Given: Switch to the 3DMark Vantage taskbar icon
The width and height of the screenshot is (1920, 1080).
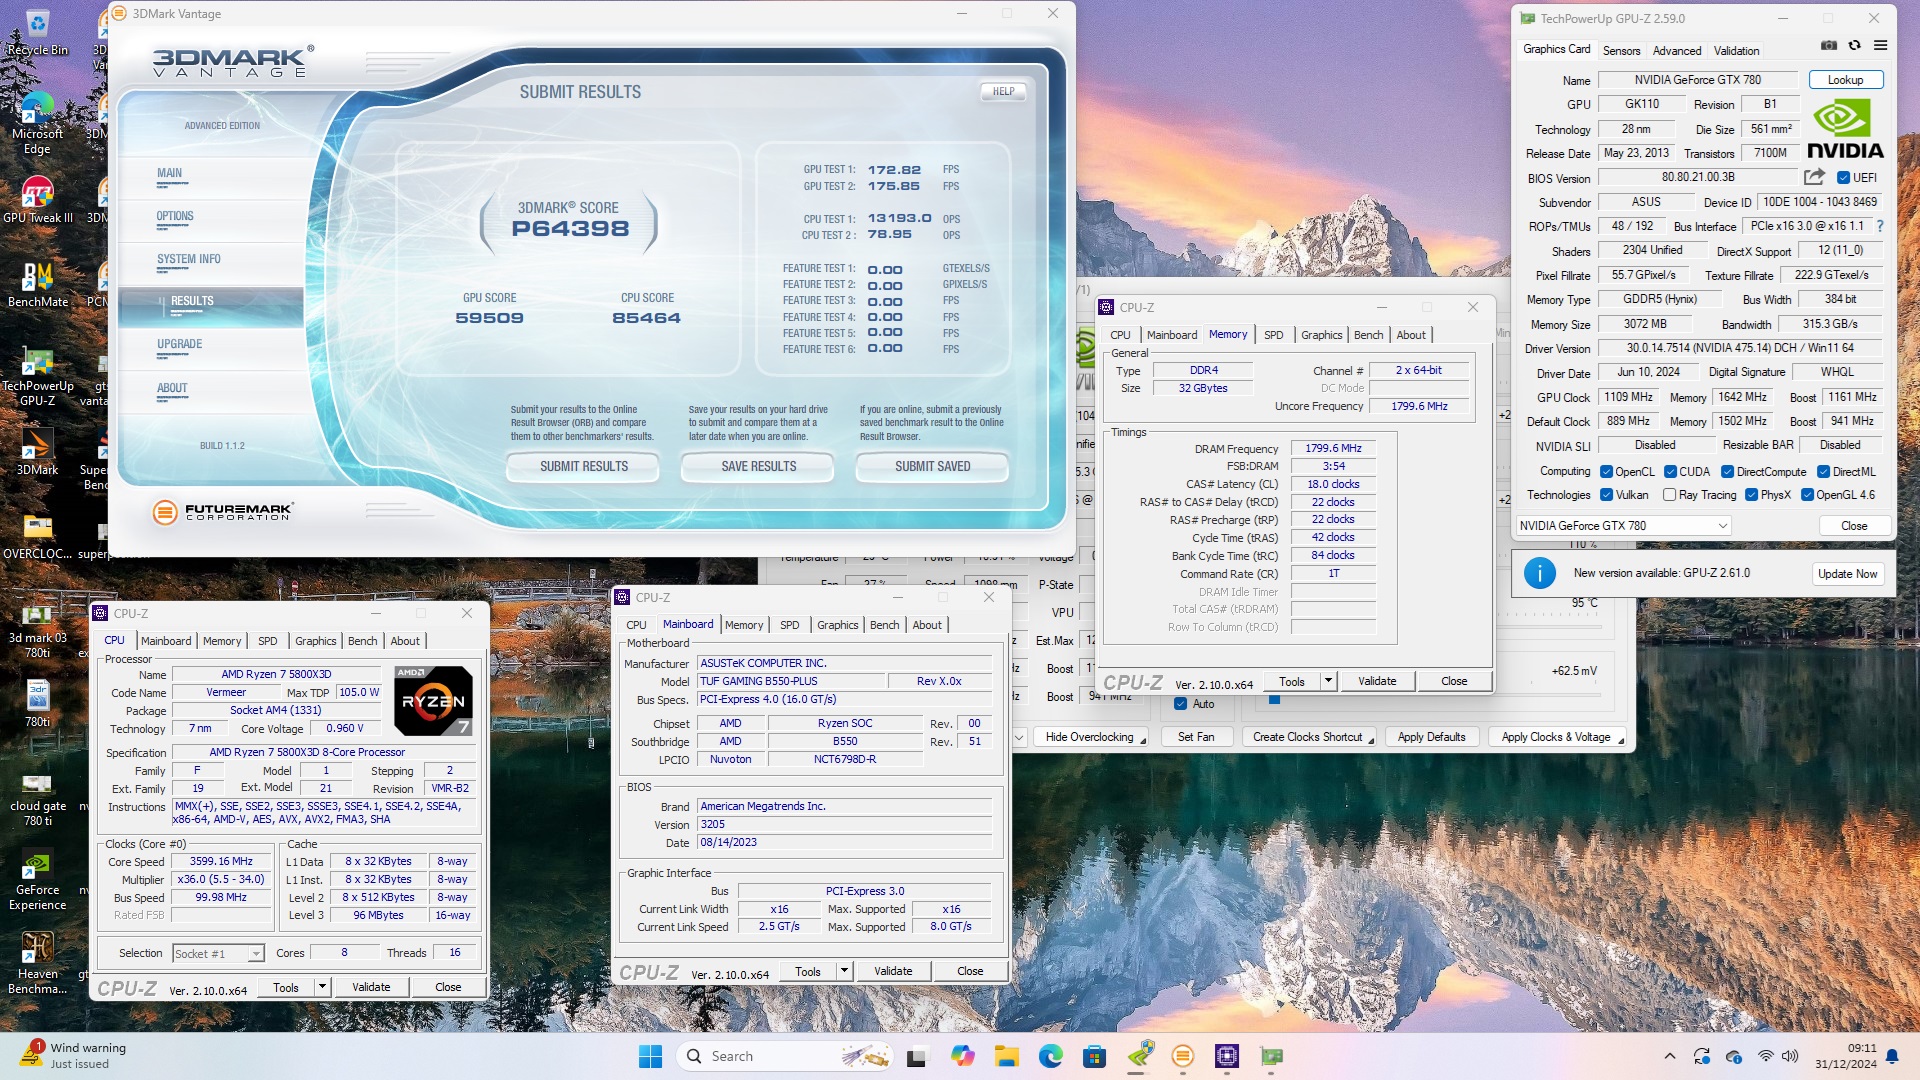Looking at the screenshot, I should pyautogui.click(x=1182, y=1056).
